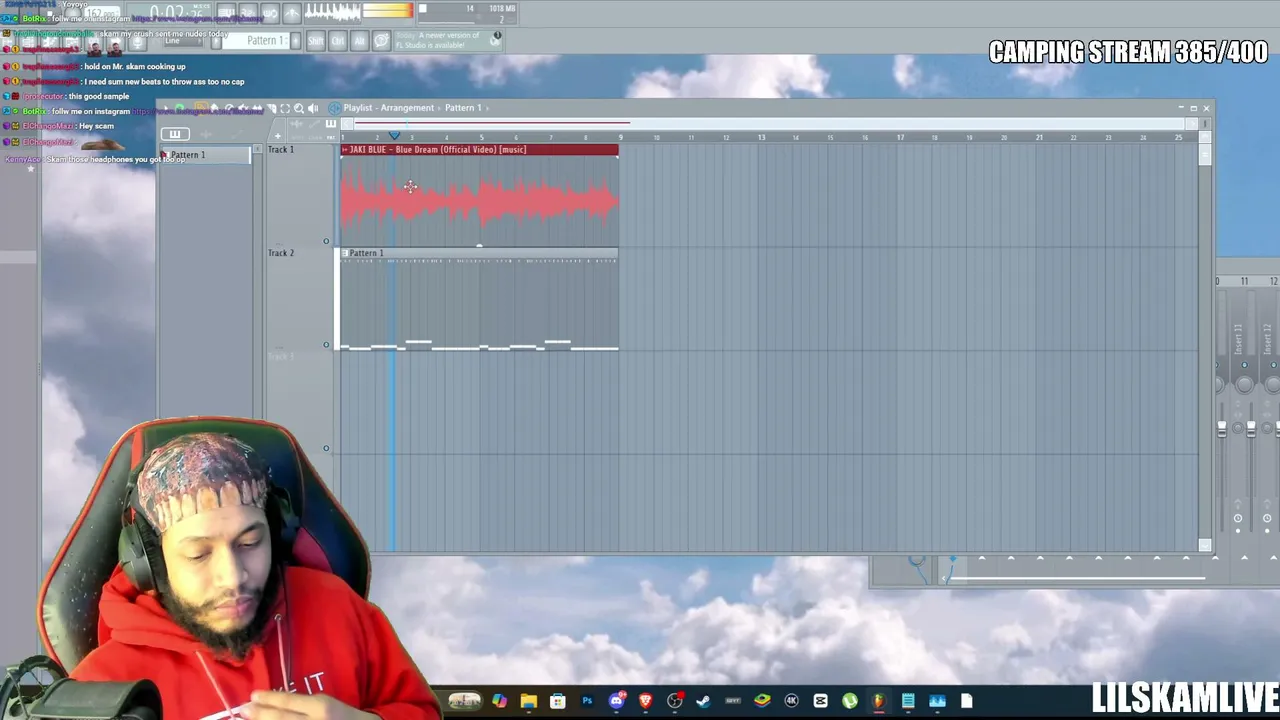Toggle the Ctrl modifier button
Screen dimensions: 1280x720
(338, 41)
